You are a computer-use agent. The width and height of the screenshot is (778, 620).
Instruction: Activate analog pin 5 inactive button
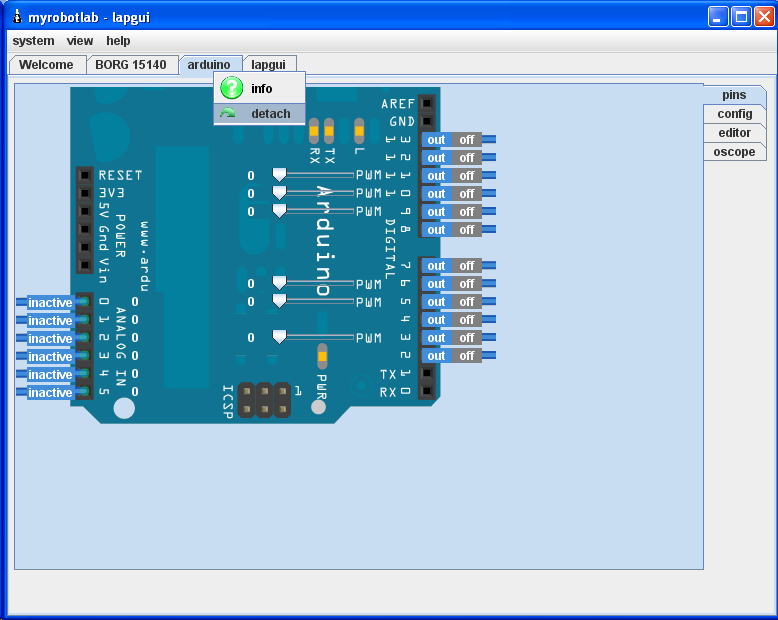coord(50,392)
